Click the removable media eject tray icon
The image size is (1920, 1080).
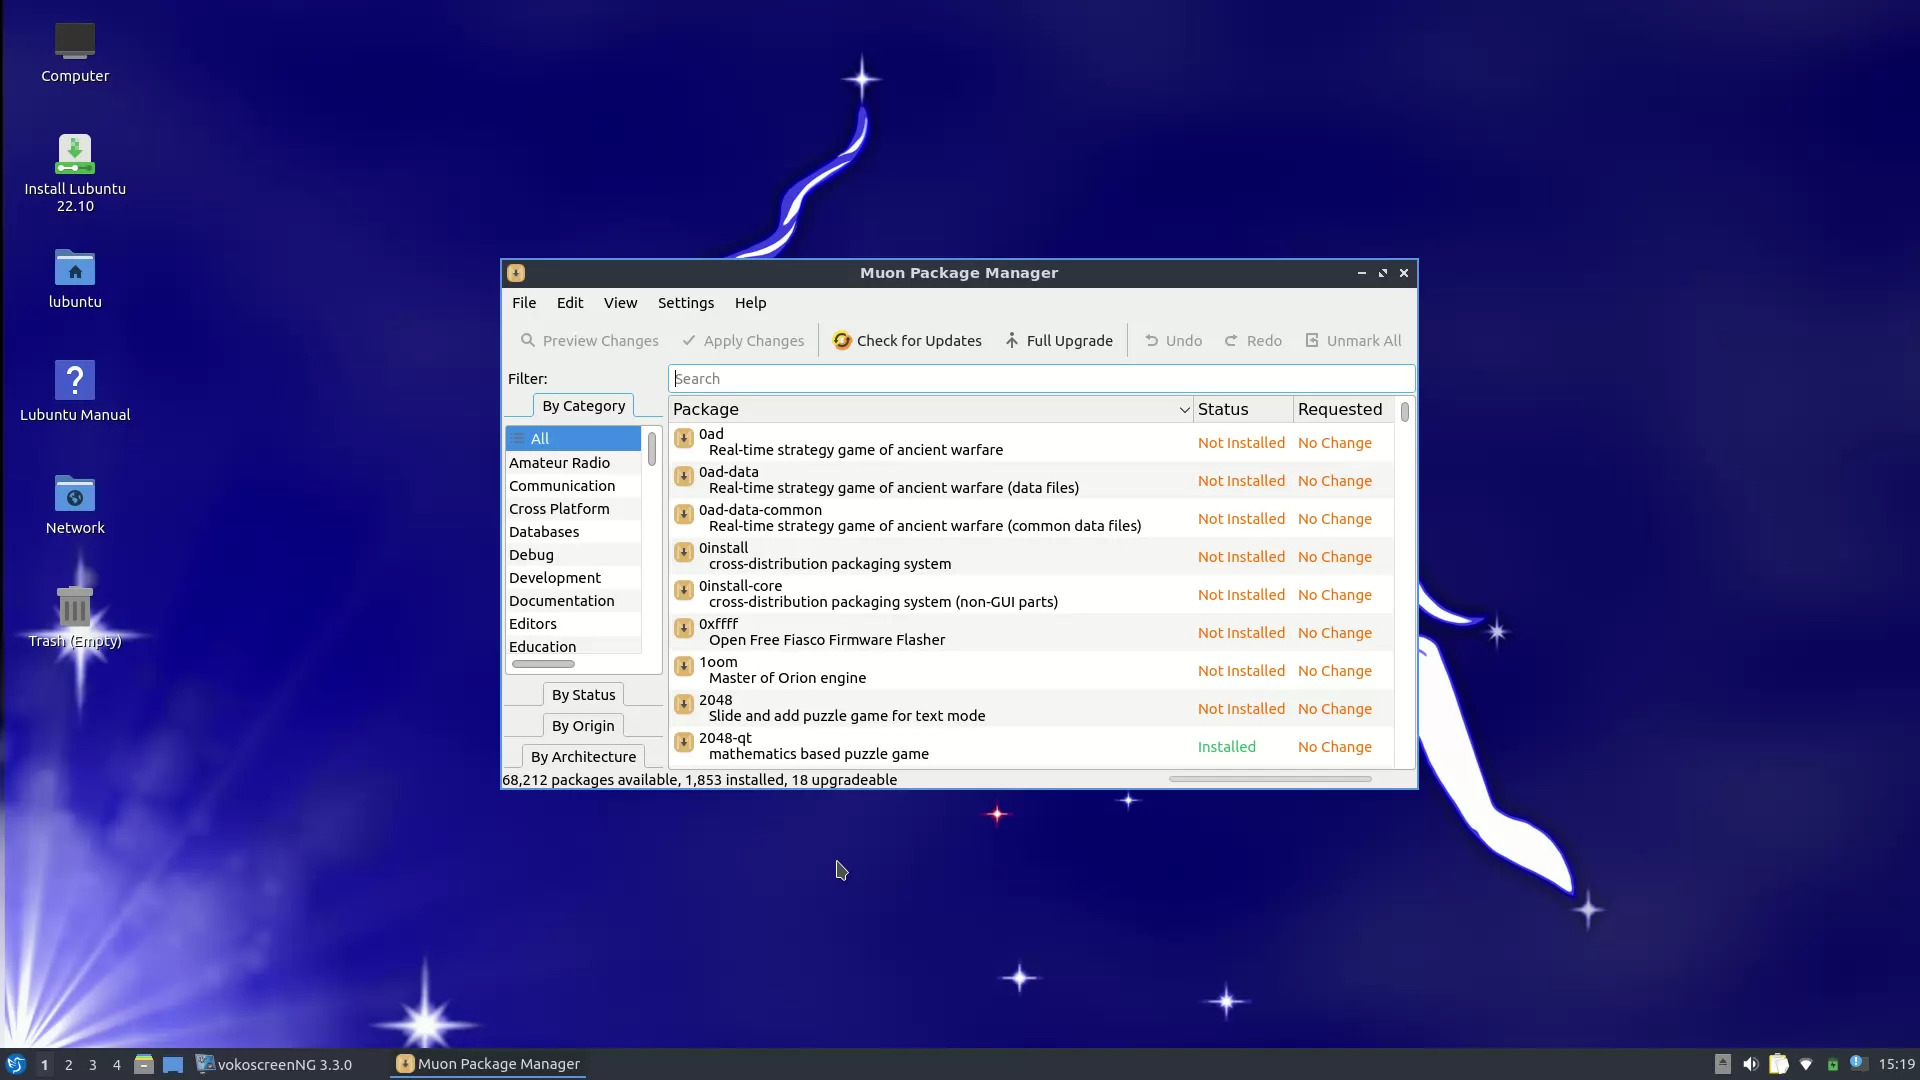pyautogui.click(x=1722, y=1064)
